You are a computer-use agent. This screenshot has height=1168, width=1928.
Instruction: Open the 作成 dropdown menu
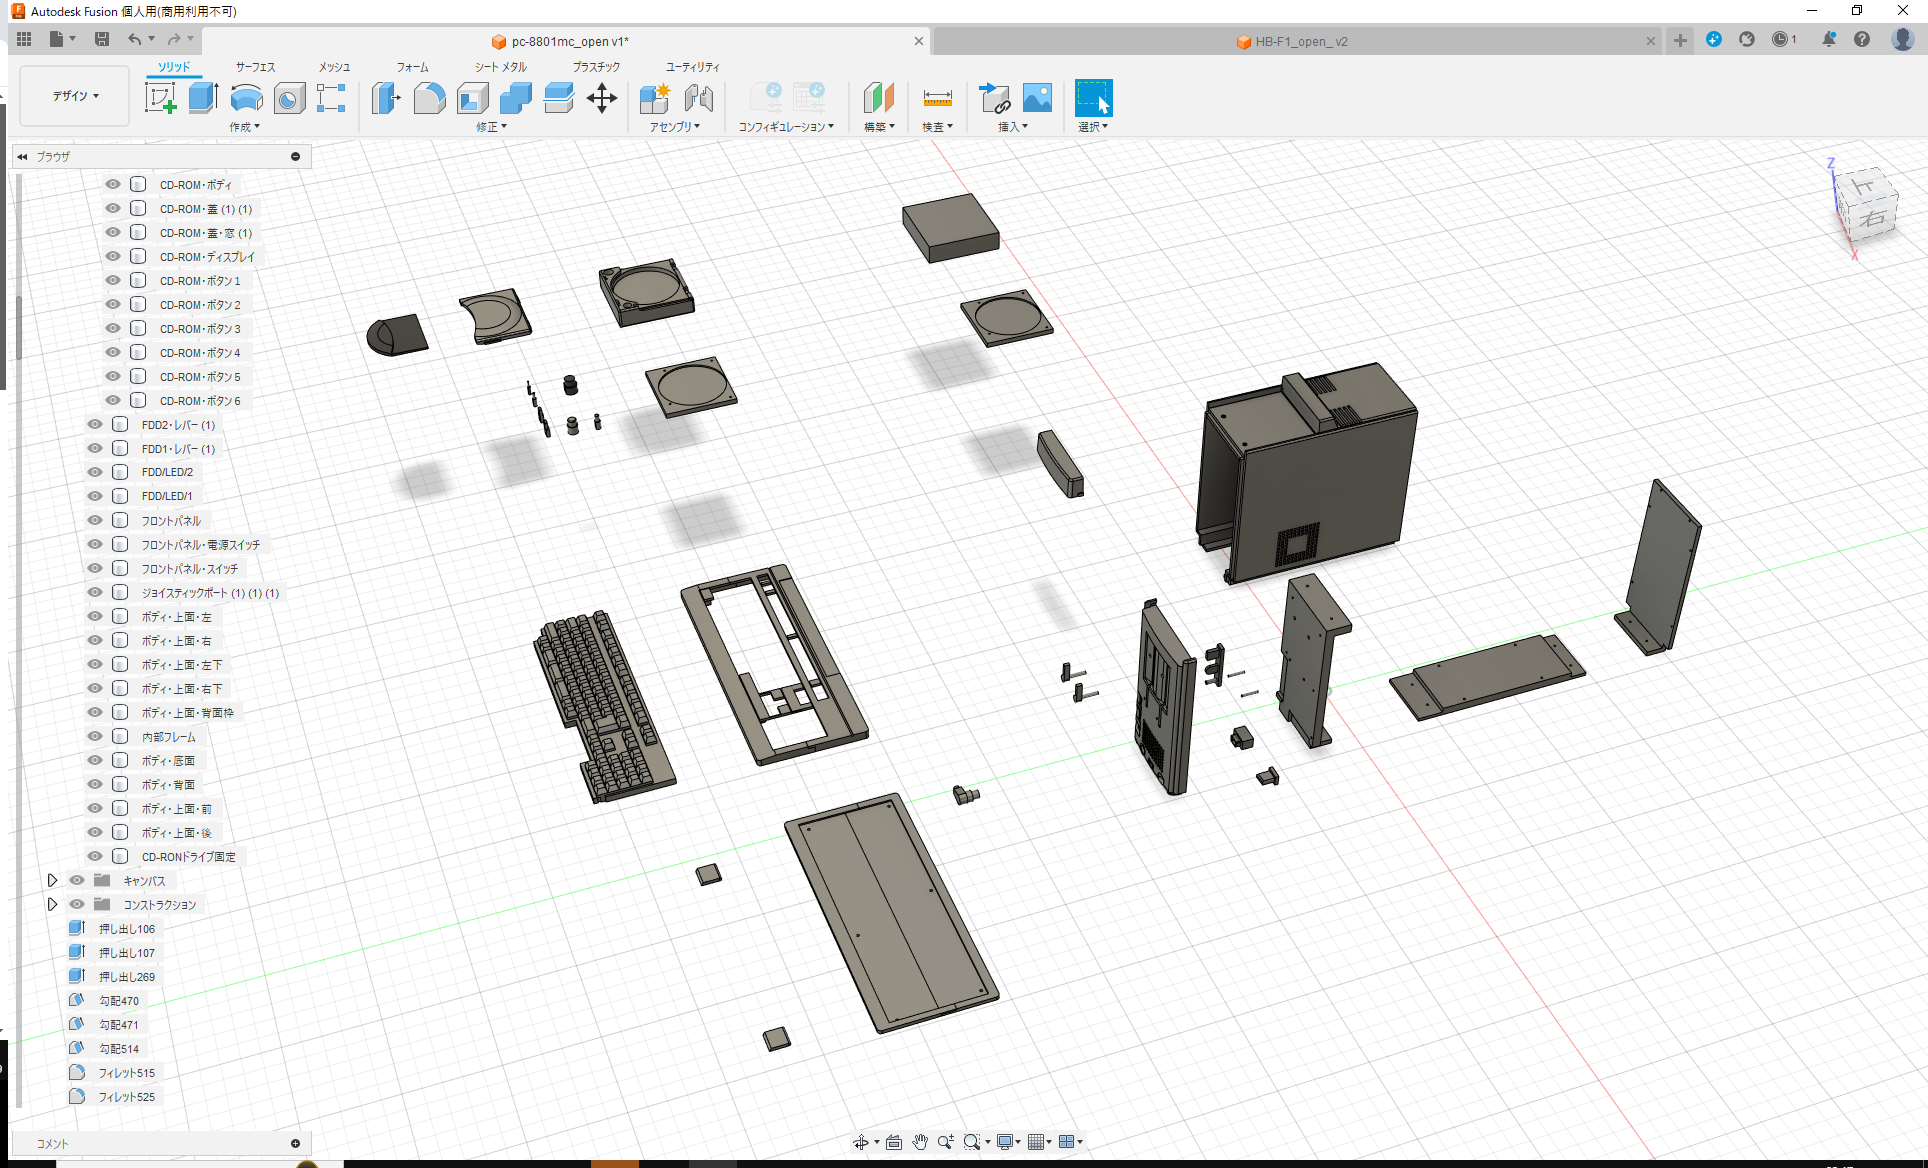pyautogui.click(x=245, y=126)
